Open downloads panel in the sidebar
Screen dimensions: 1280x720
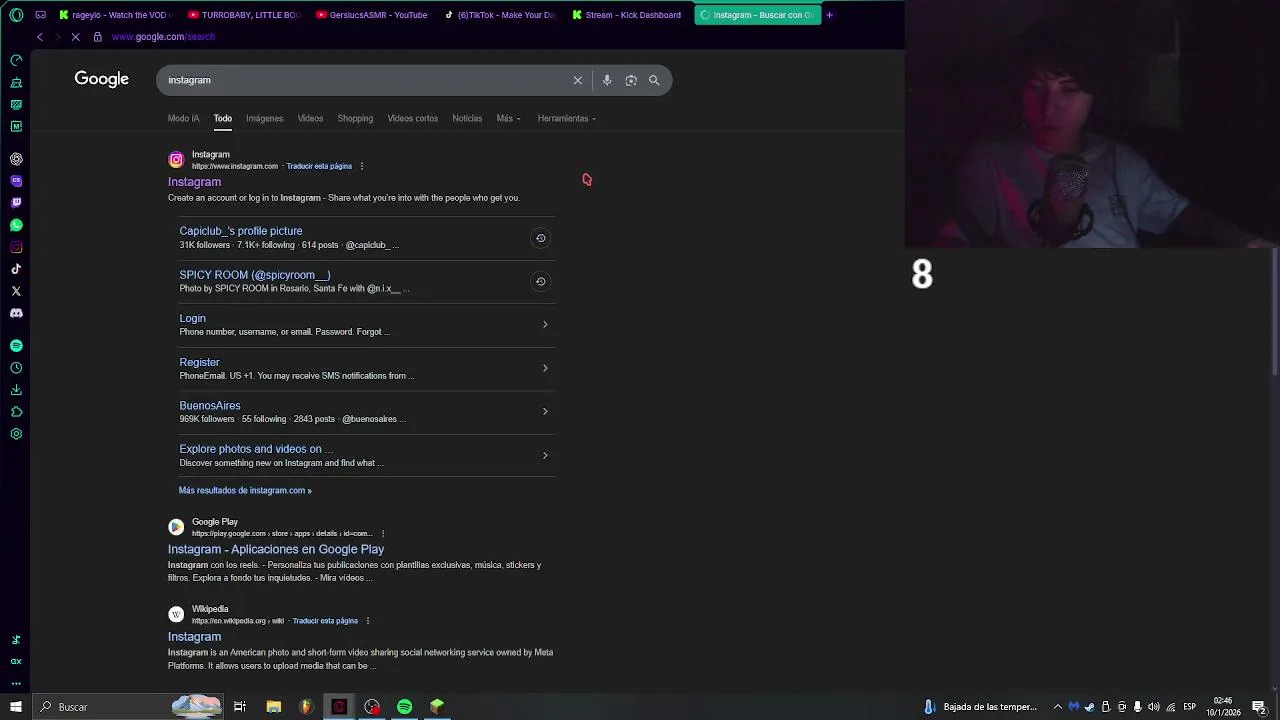[x=16, y=390]
